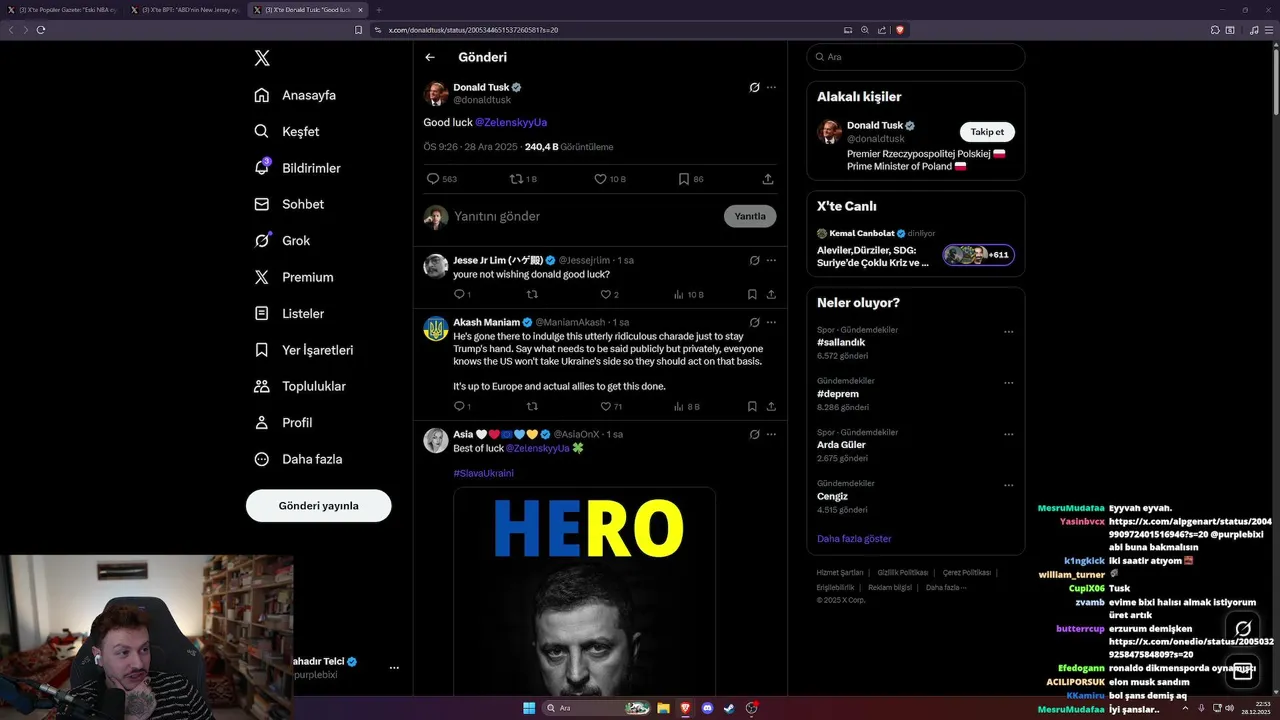Open Anasayfa in the sidebar

(295, 95)
